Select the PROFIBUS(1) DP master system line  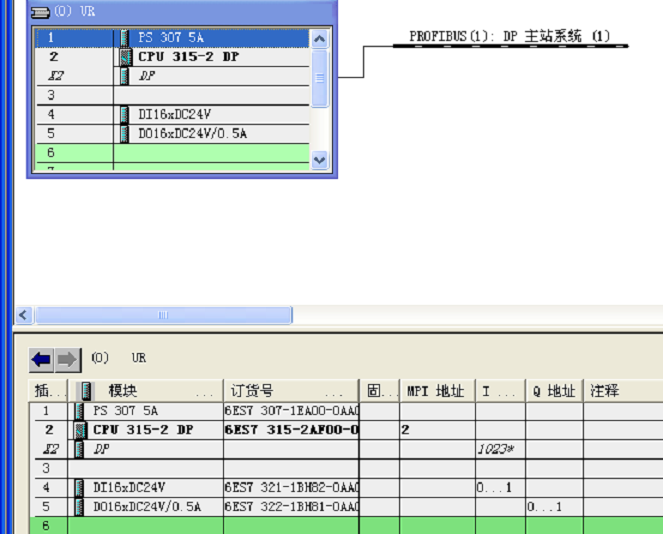tap(510, 46)
